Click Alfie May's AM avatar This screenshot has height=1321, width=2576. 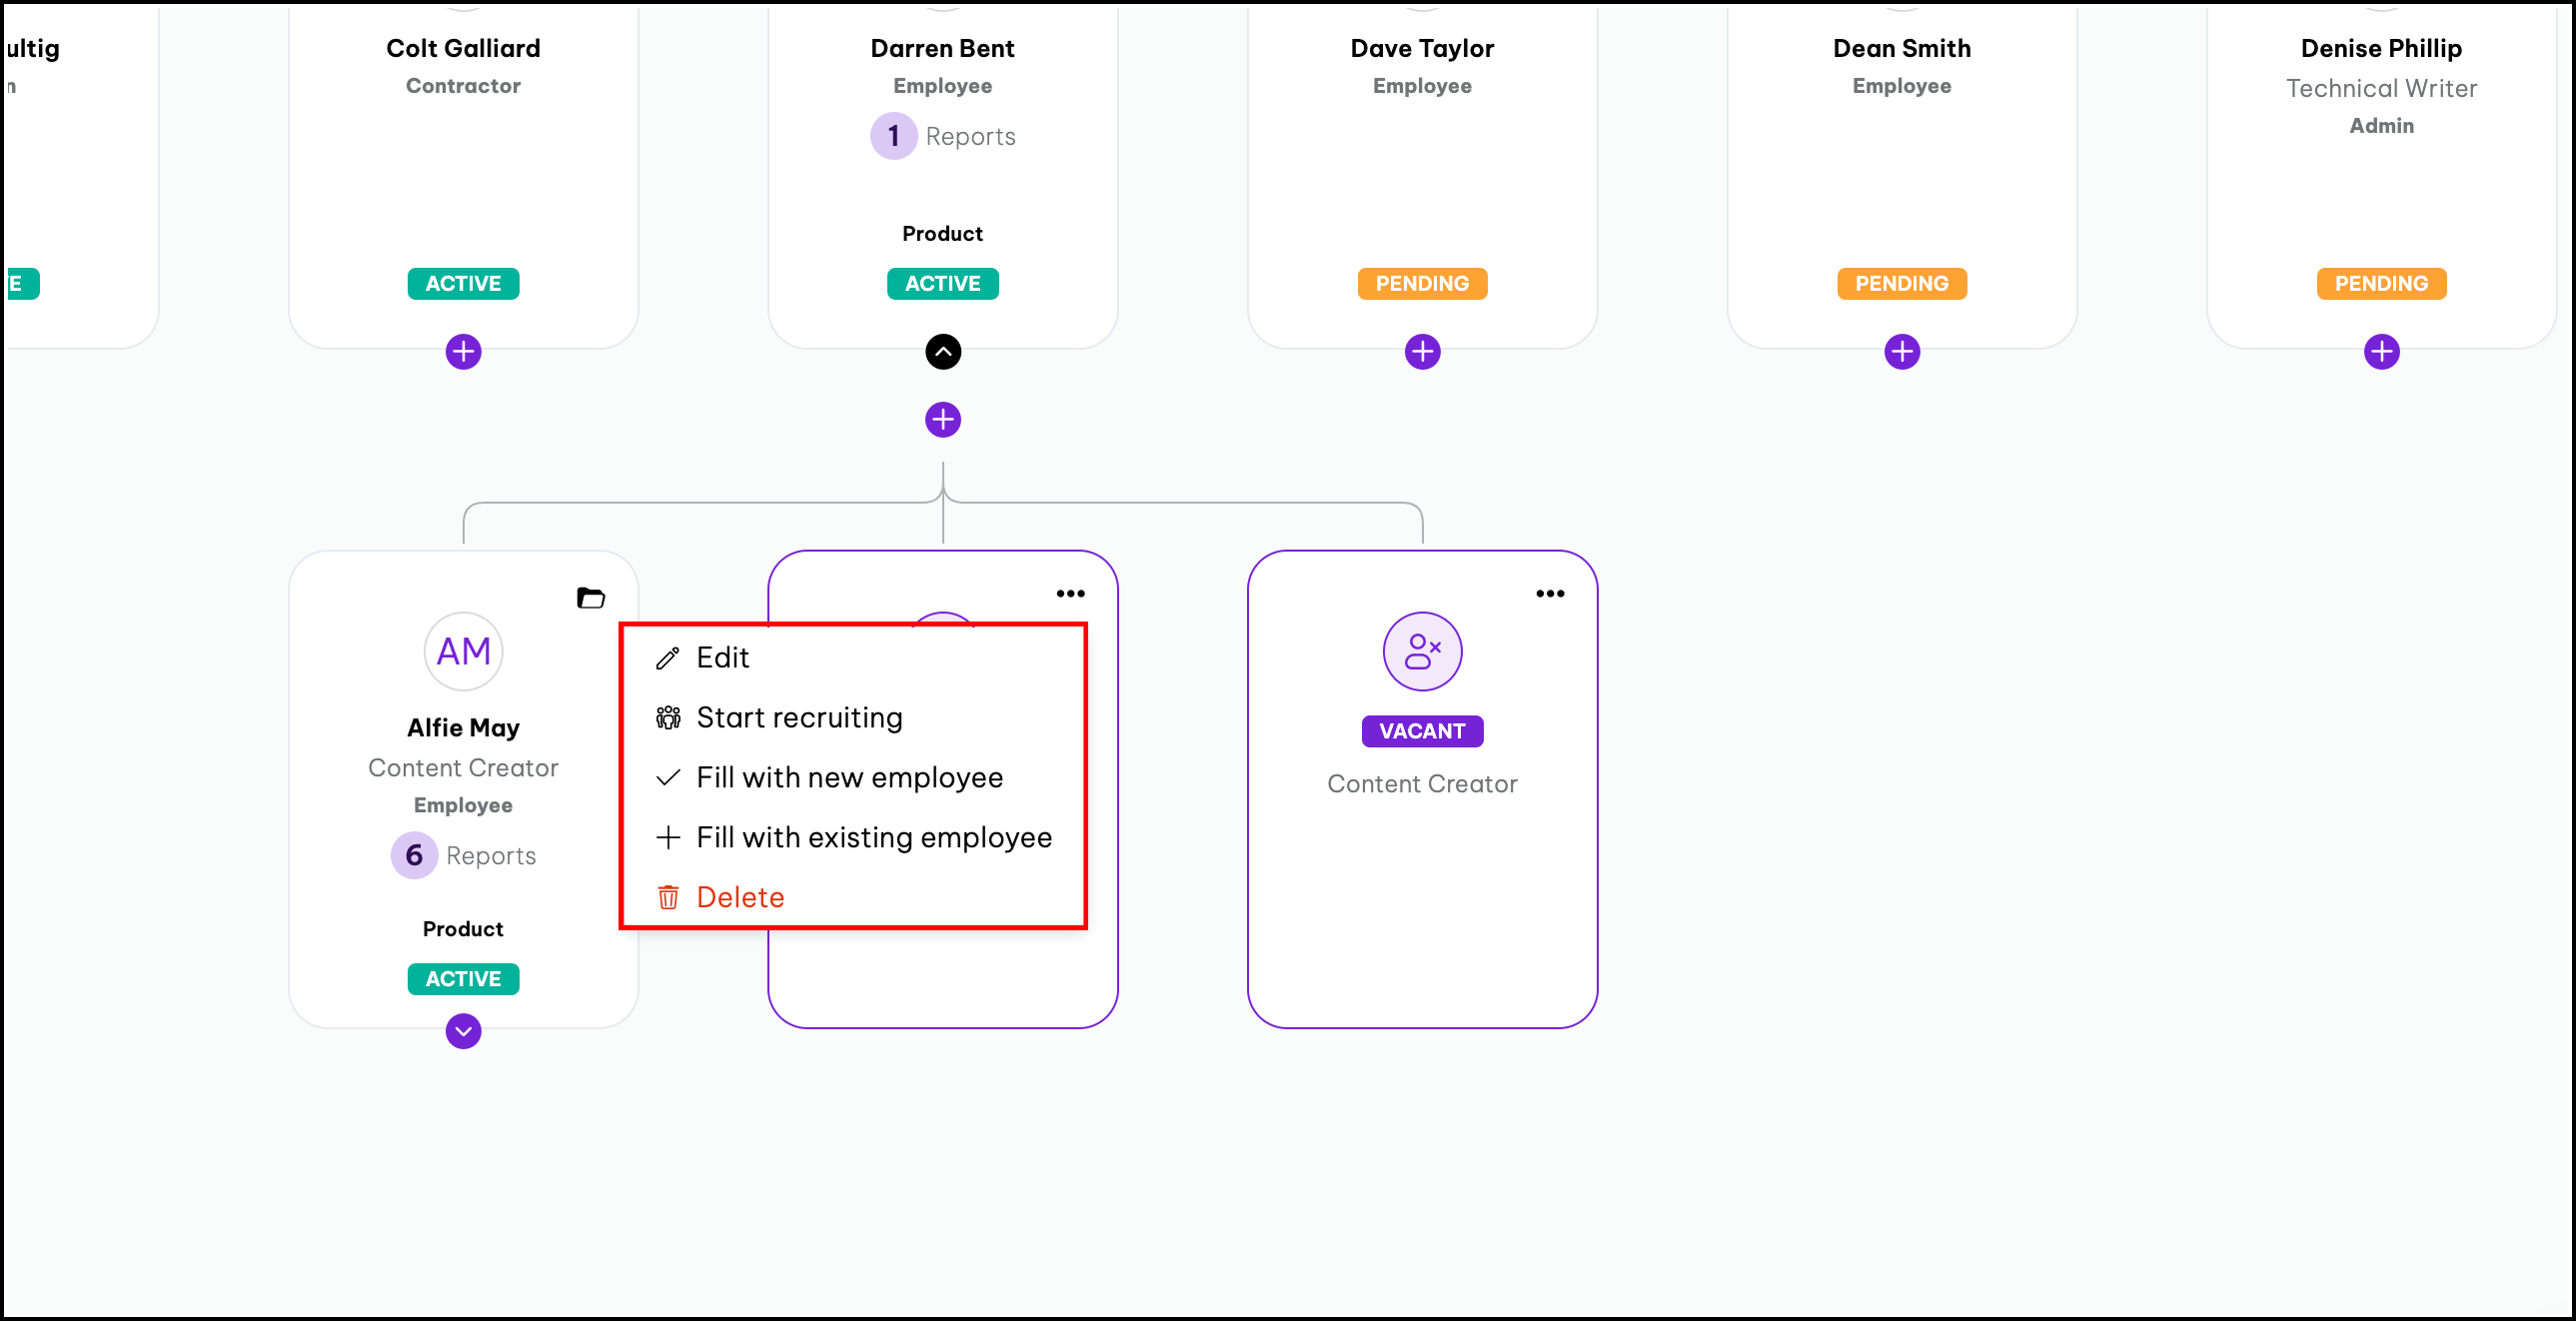463,652
